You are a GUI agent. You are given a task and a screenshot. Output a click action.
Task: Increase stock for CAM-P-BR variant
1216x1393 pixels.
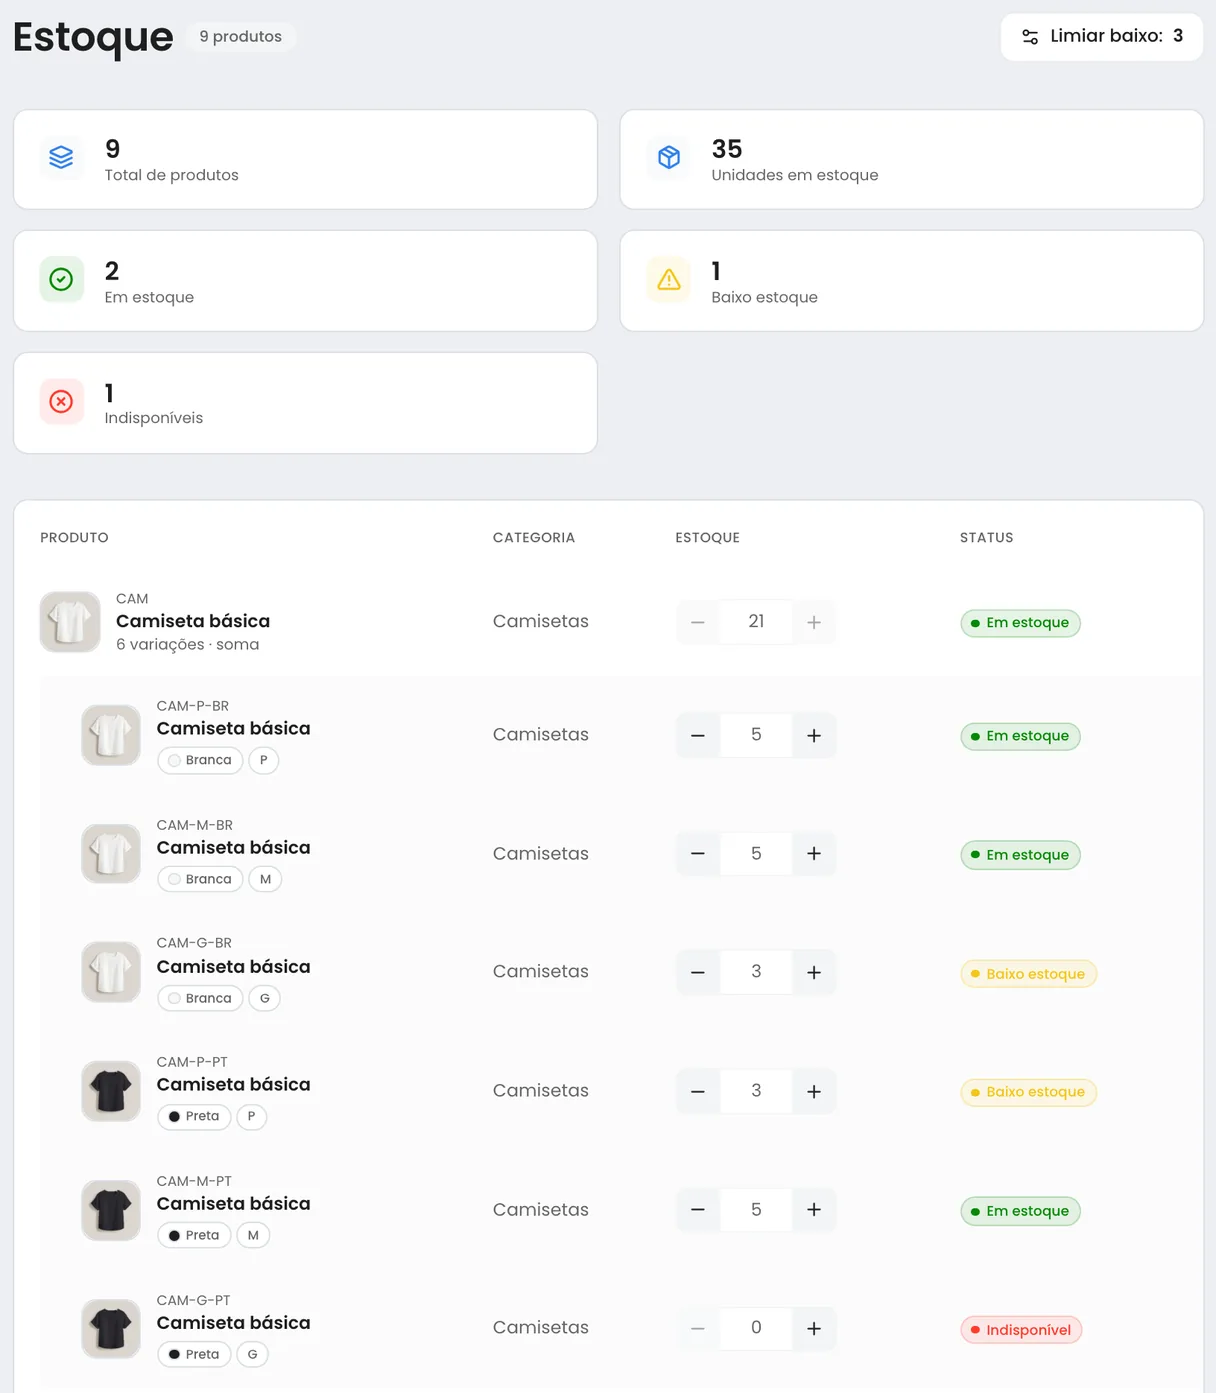click(x=814, y=736)
